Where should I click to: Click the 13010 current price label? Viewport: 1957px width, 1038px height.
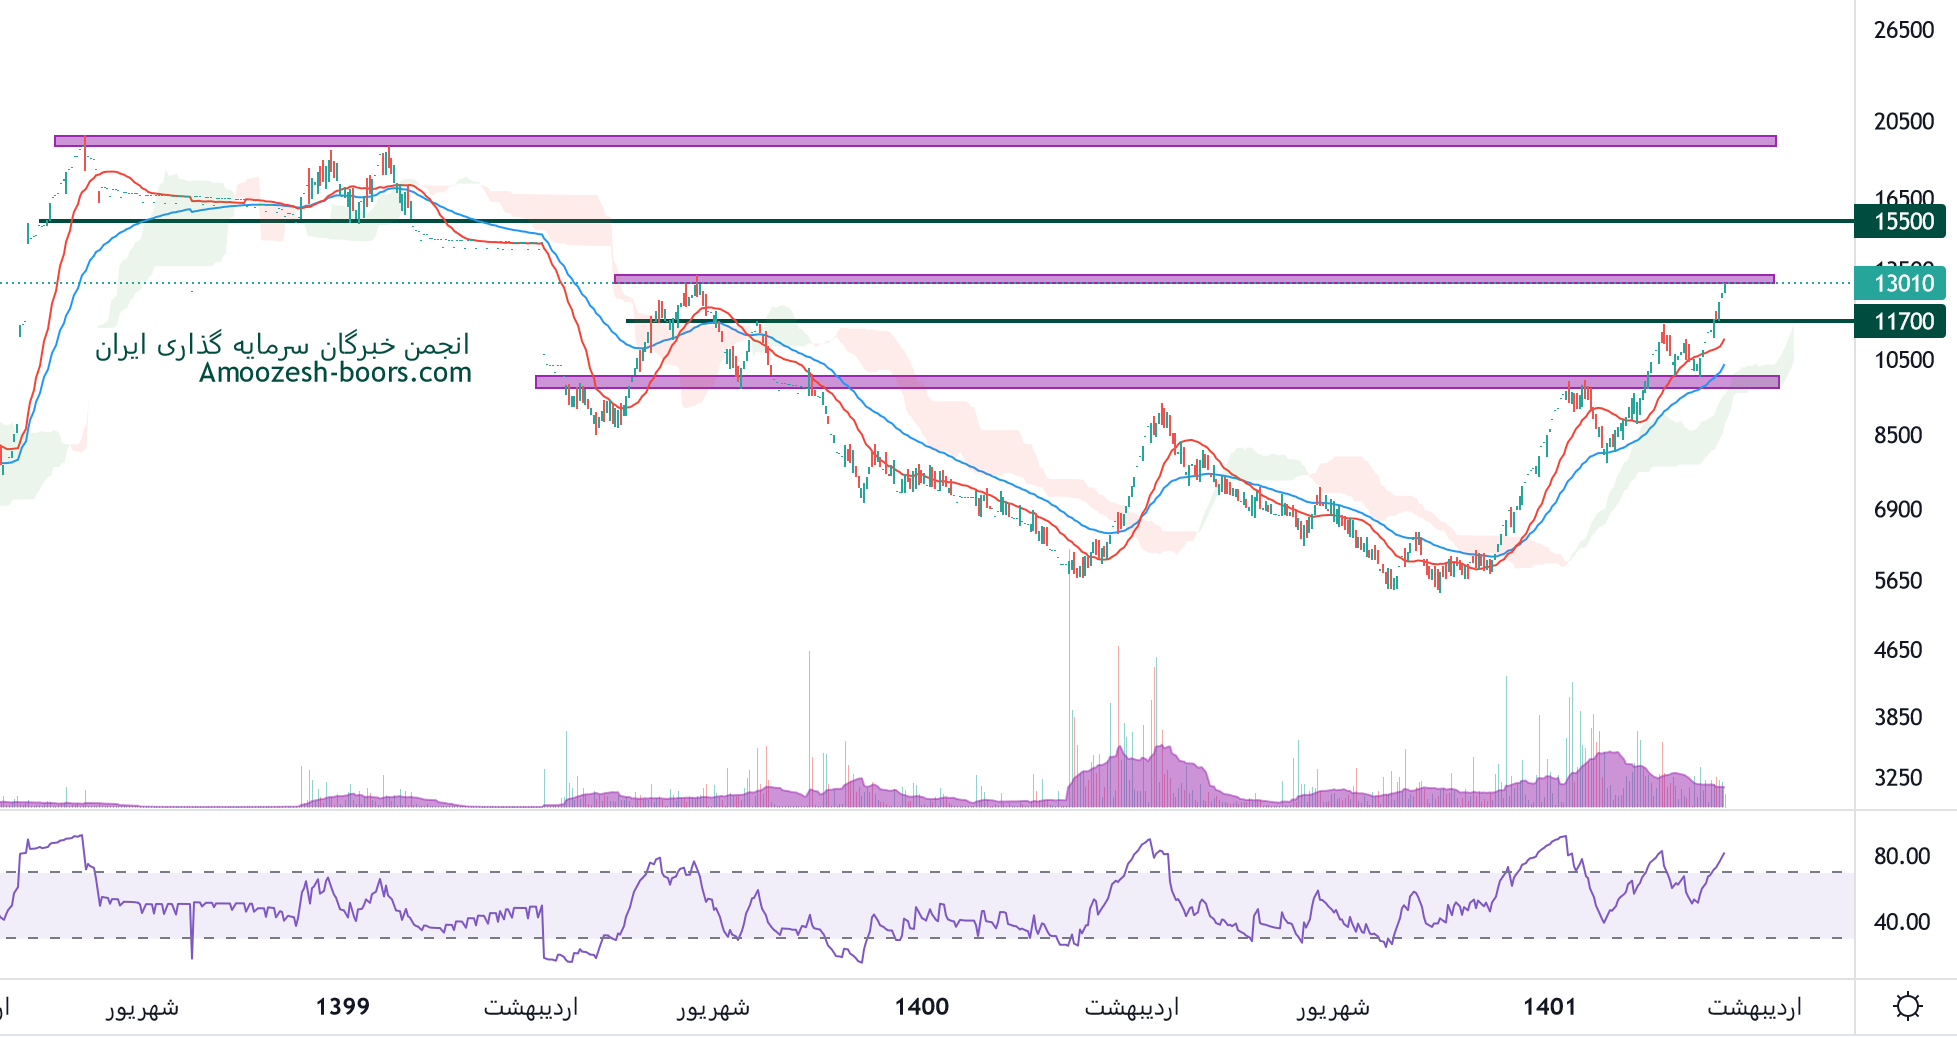coord(1899,283)
